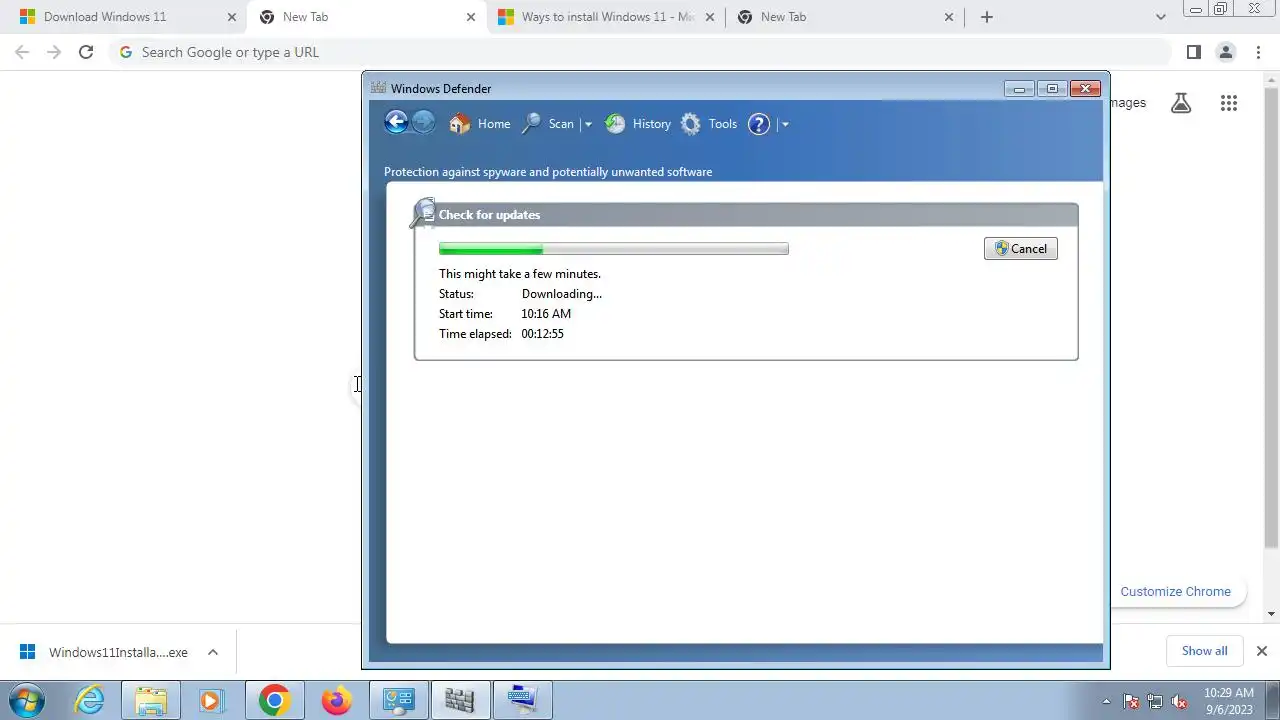The image size is (1280, 720).
Task: Open Windows Defender Home
Action: [x=480, y=124]
